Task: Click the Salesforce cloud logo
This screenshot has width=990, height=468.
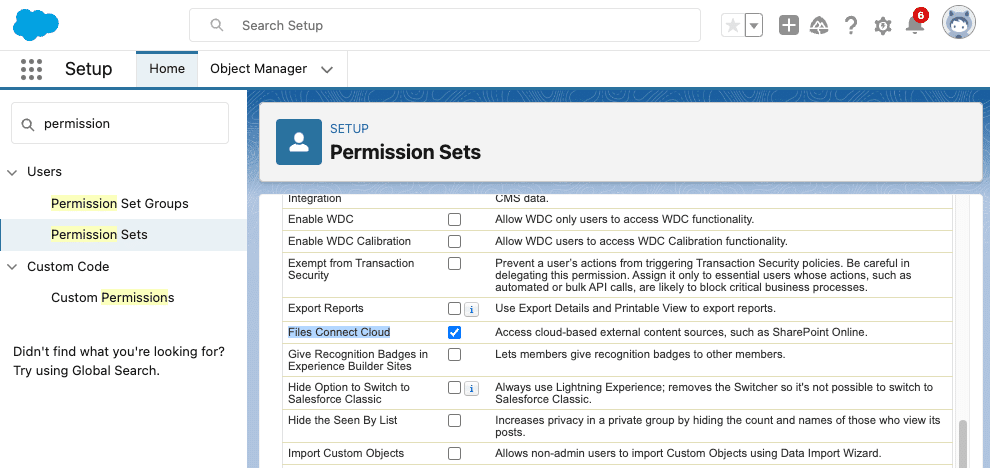Action: point(36,25)
